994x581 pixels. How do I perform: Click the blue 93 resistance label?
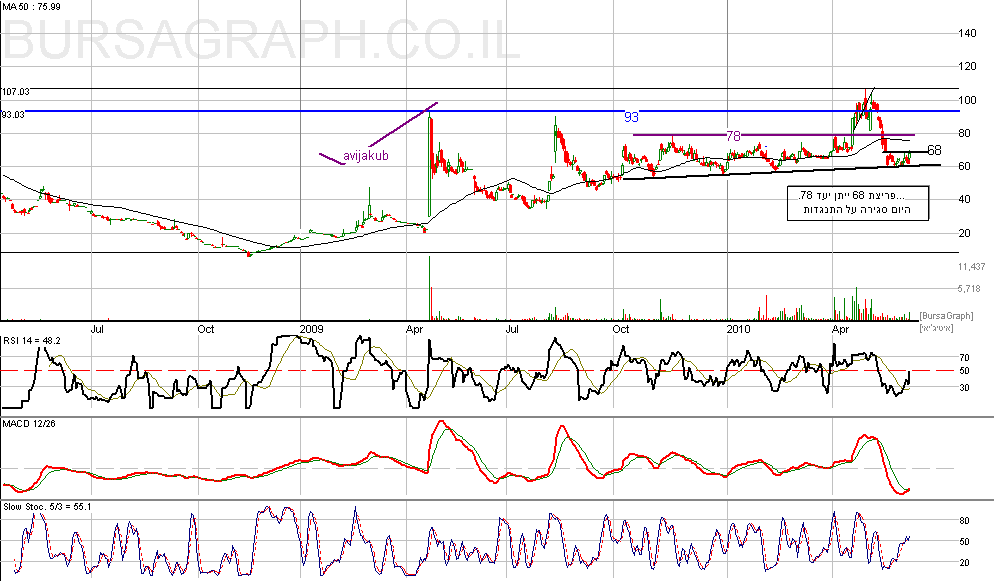click(631, 117)
